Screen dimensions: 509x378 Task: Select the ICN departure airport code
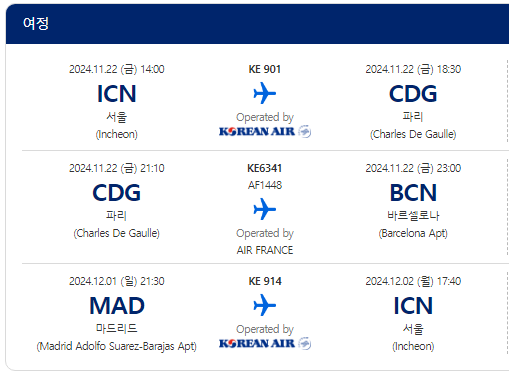click(x=117, y=94)
